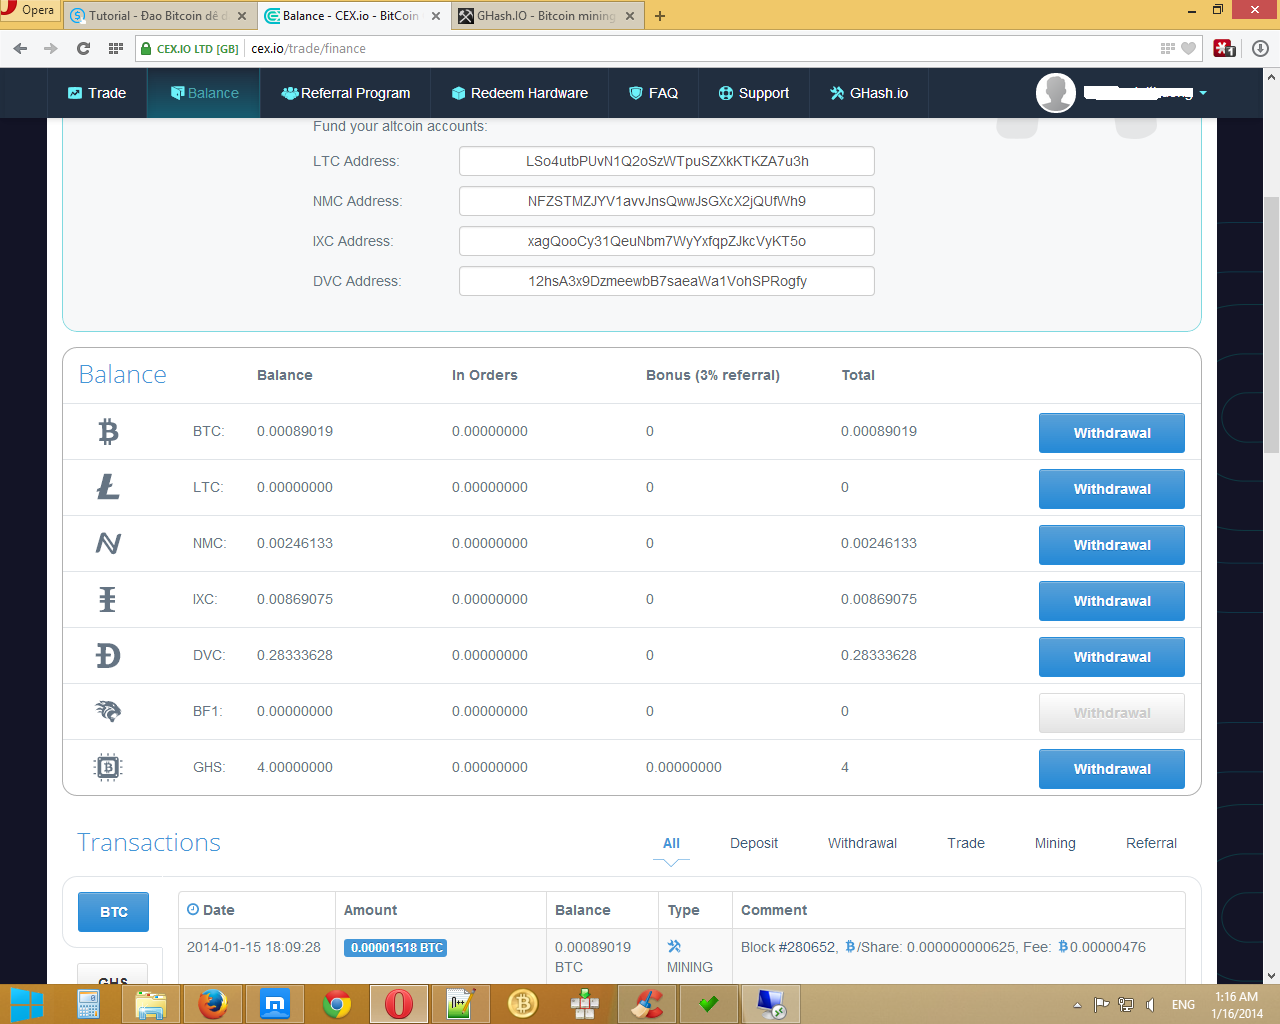Close the Tutorial - Đào Bitcoin tab

point(242,16)
